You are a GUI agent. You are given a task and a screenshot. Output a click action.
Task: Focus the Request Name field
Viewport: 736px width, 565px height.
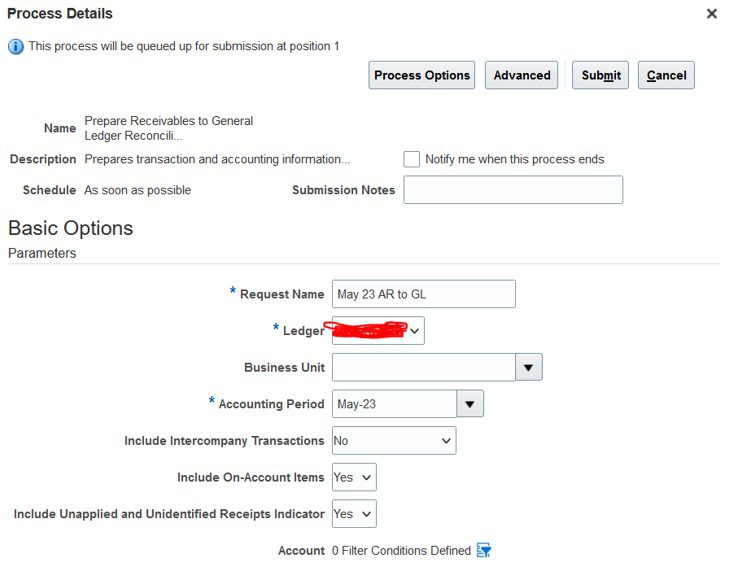click(x=423, y=294)
